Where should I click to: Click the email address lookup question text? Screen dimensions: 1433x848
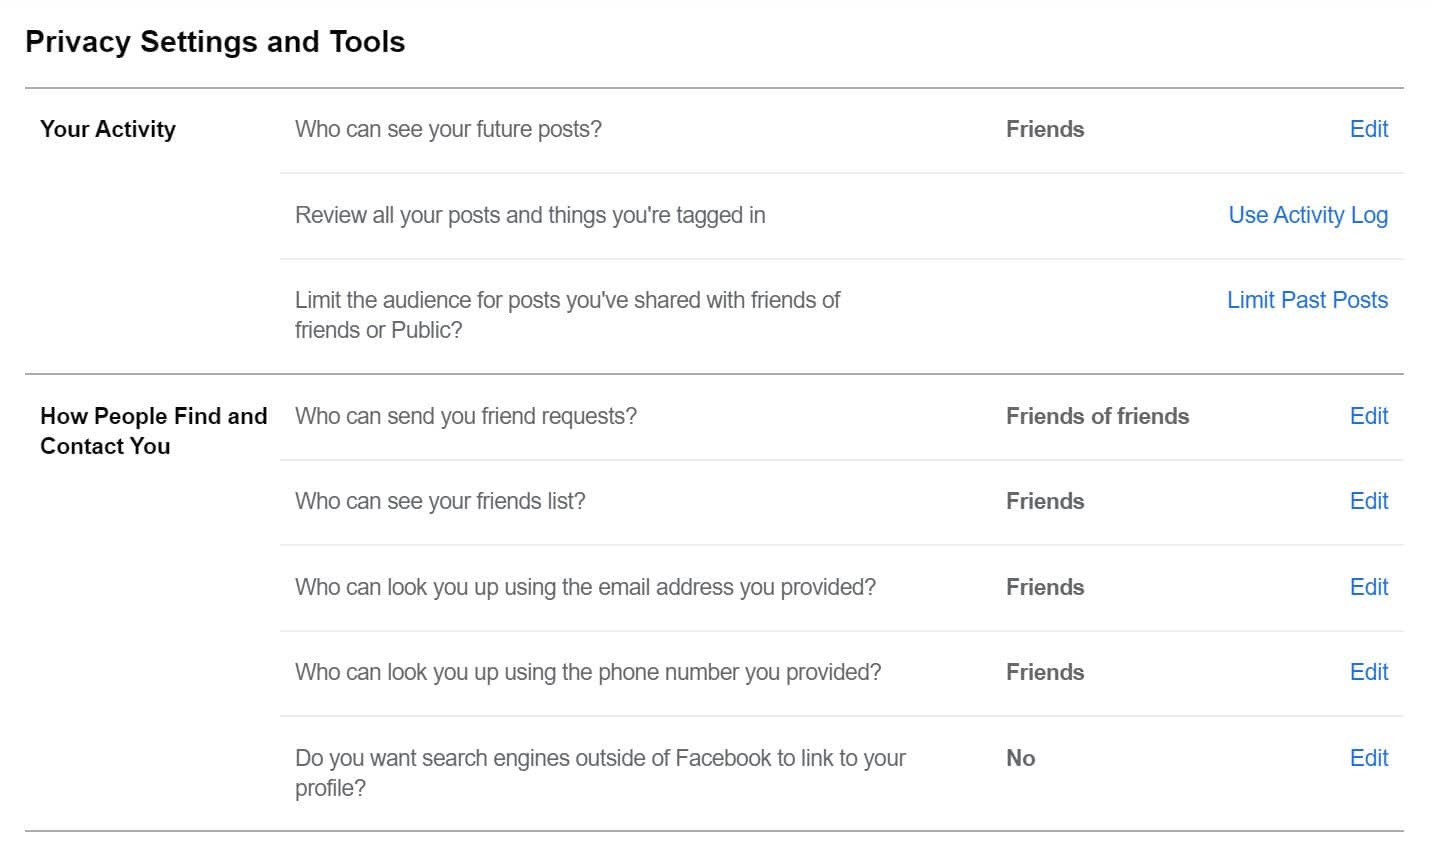(585, 587)
